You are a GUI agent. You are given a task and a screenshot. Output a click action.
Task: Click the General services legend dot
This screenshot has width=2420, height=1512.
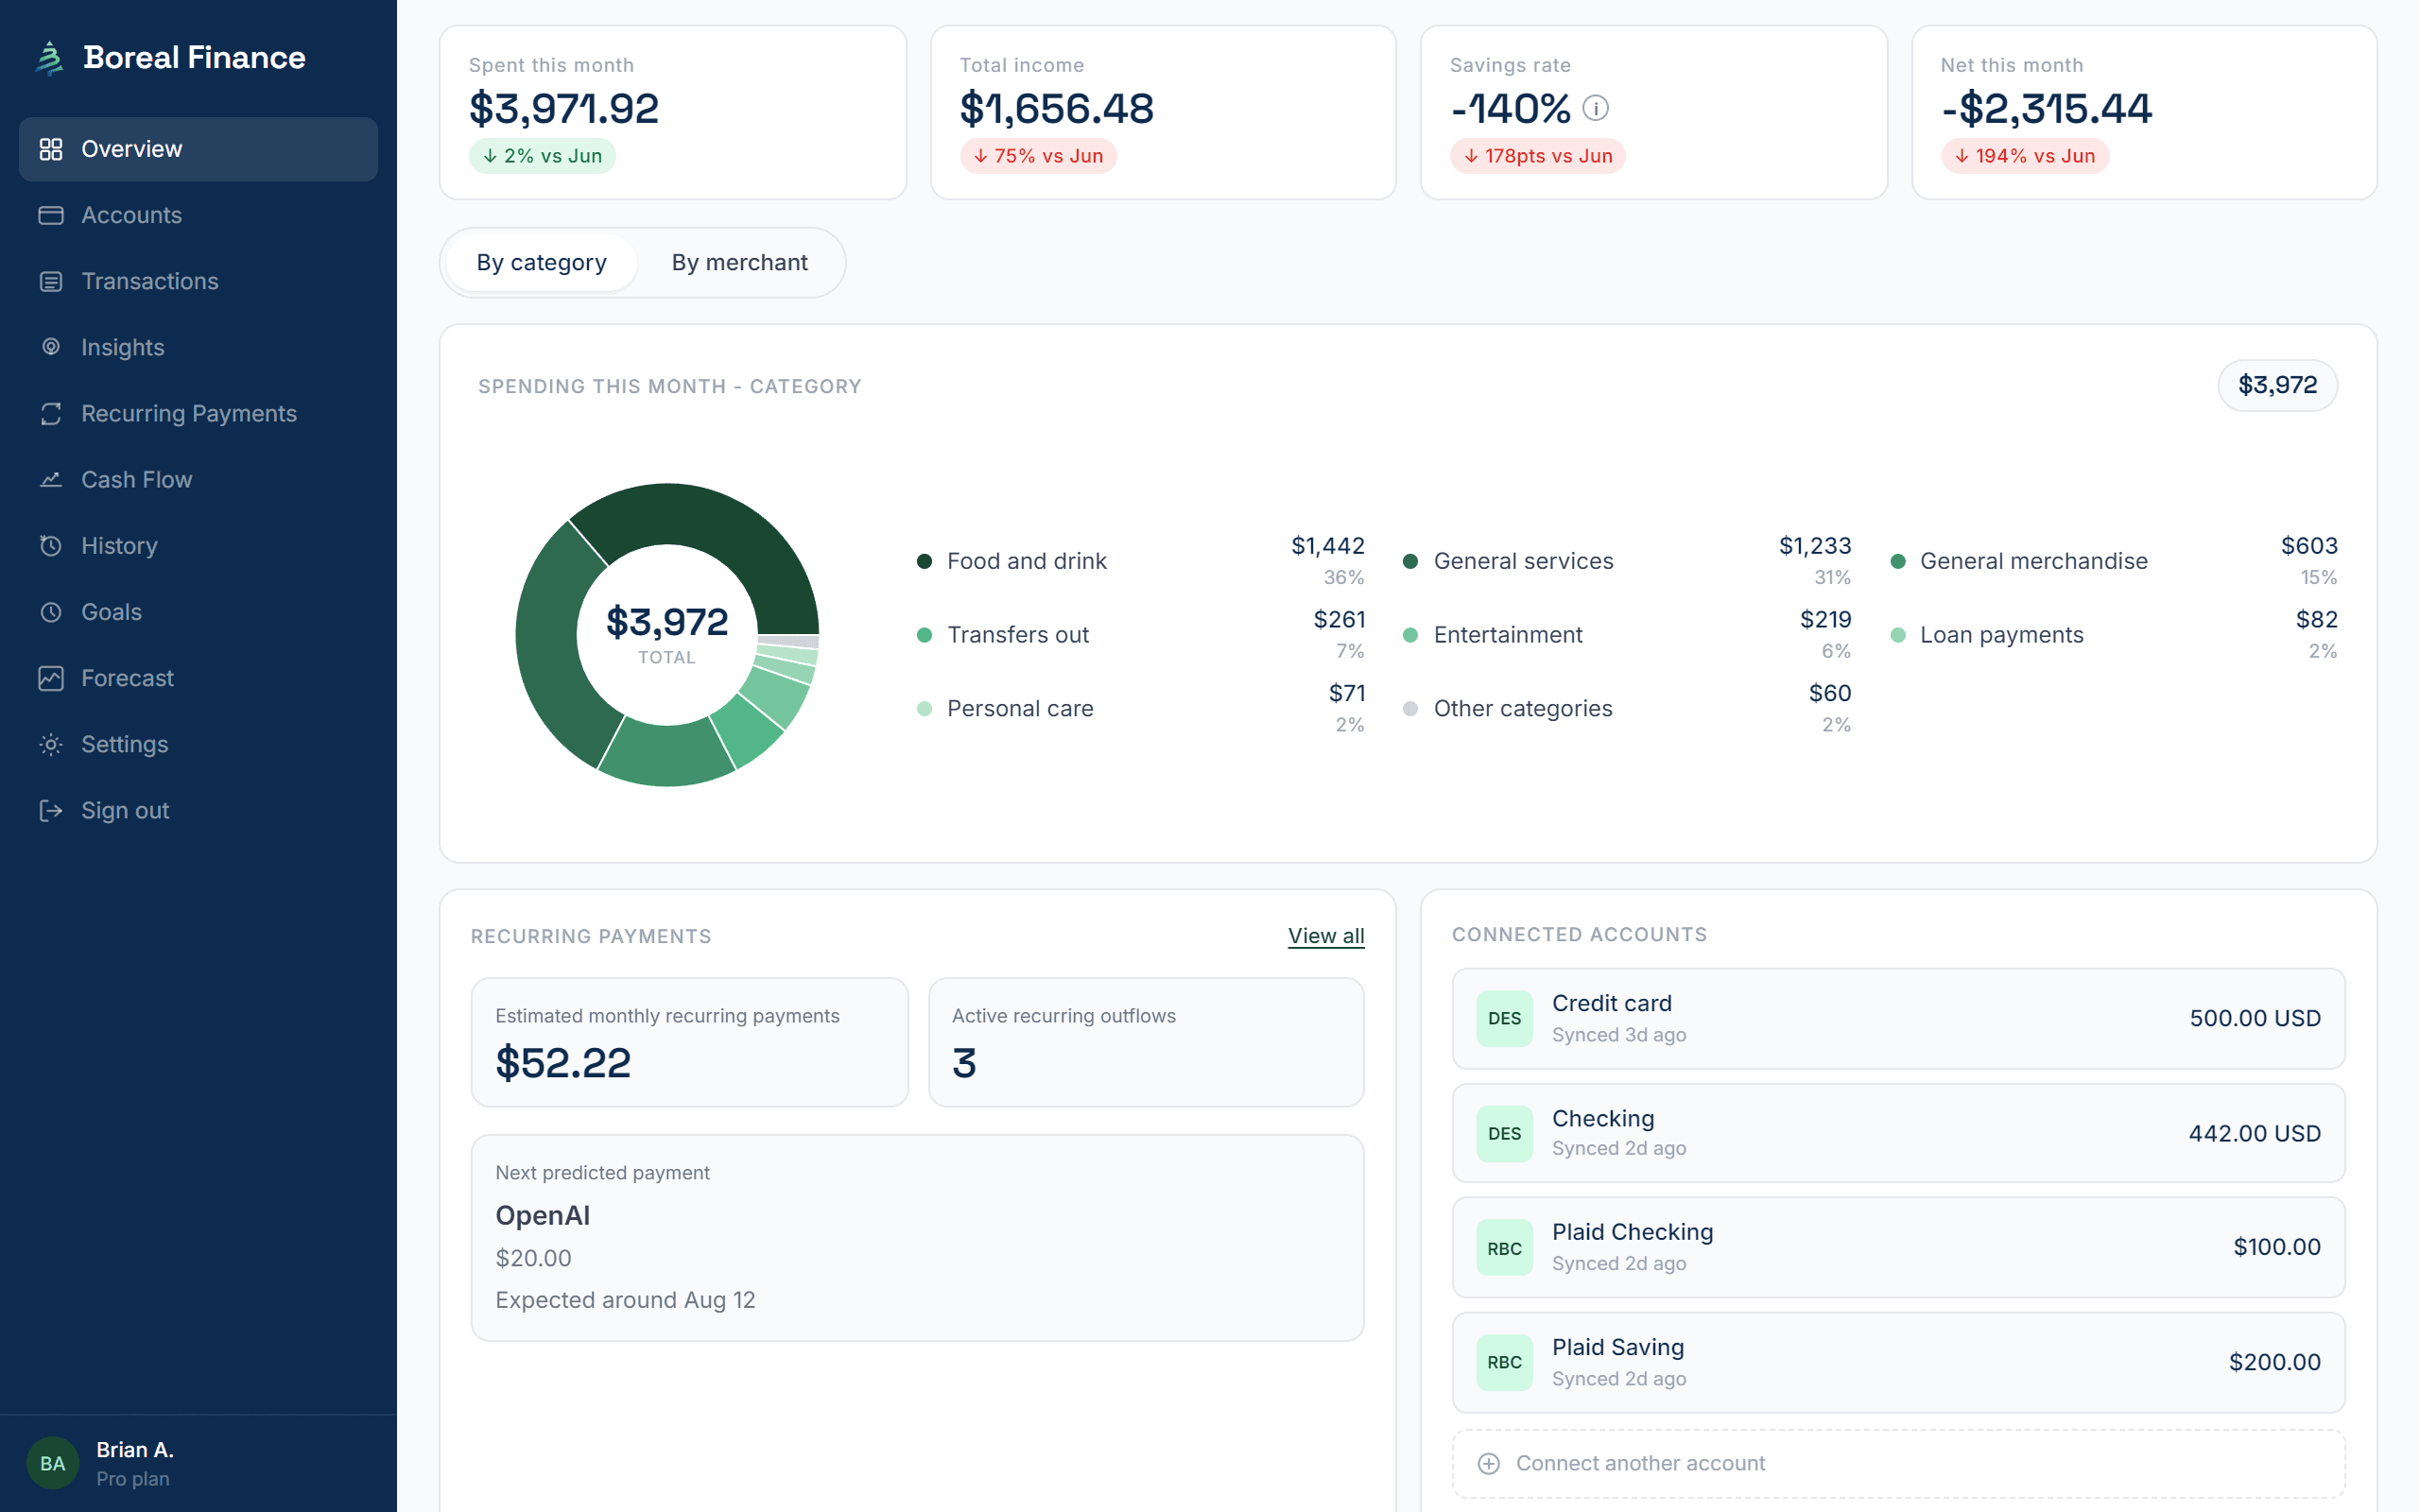pyautogui.click(x=1410, y=561)
